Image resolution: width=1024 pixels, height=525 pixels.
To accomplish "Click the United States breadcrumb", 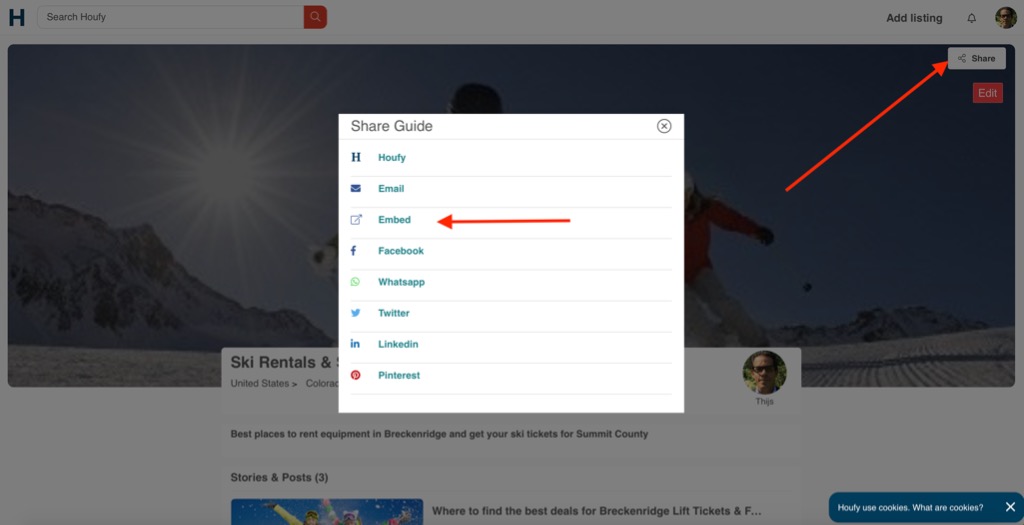I will 260,383.
